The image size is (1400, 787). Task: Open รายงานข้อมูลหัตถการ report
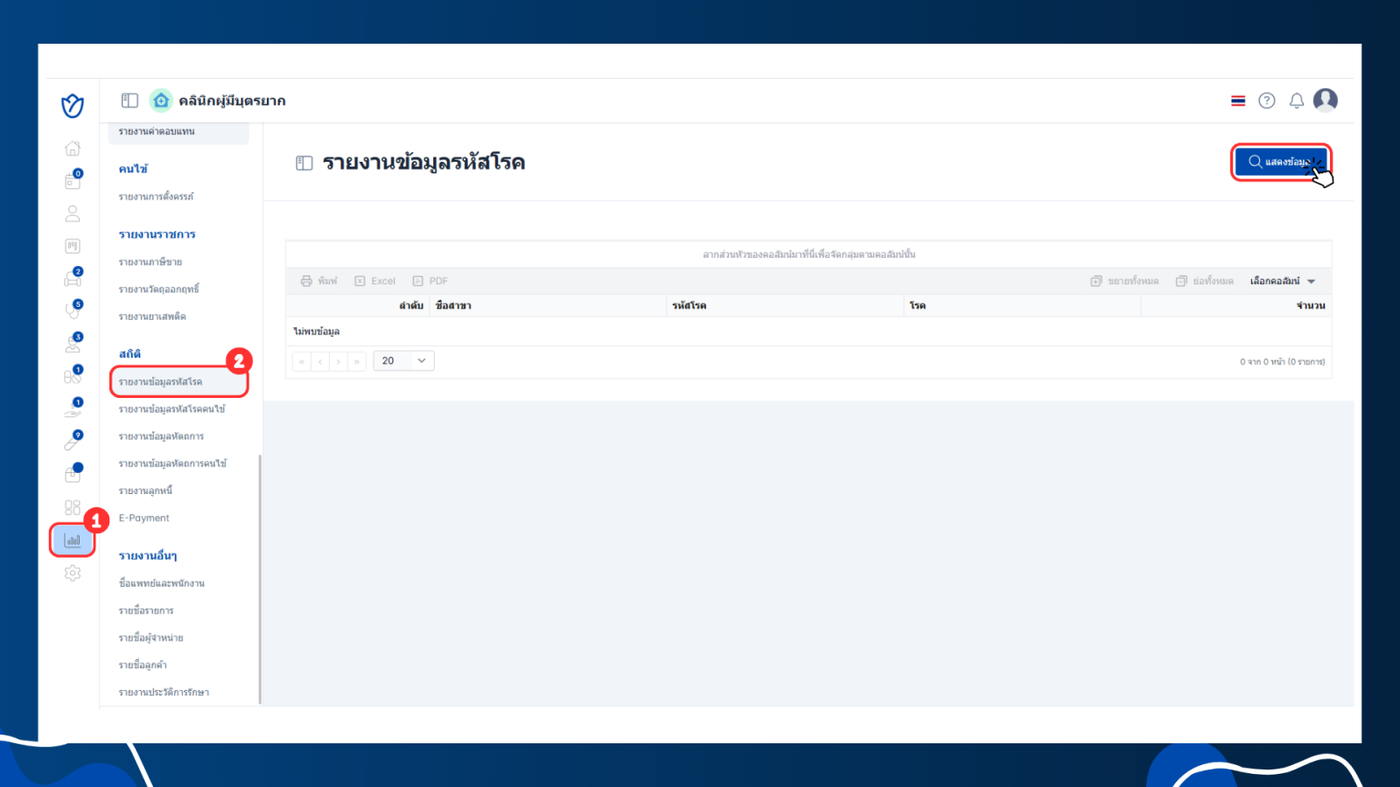click(161, 436)
